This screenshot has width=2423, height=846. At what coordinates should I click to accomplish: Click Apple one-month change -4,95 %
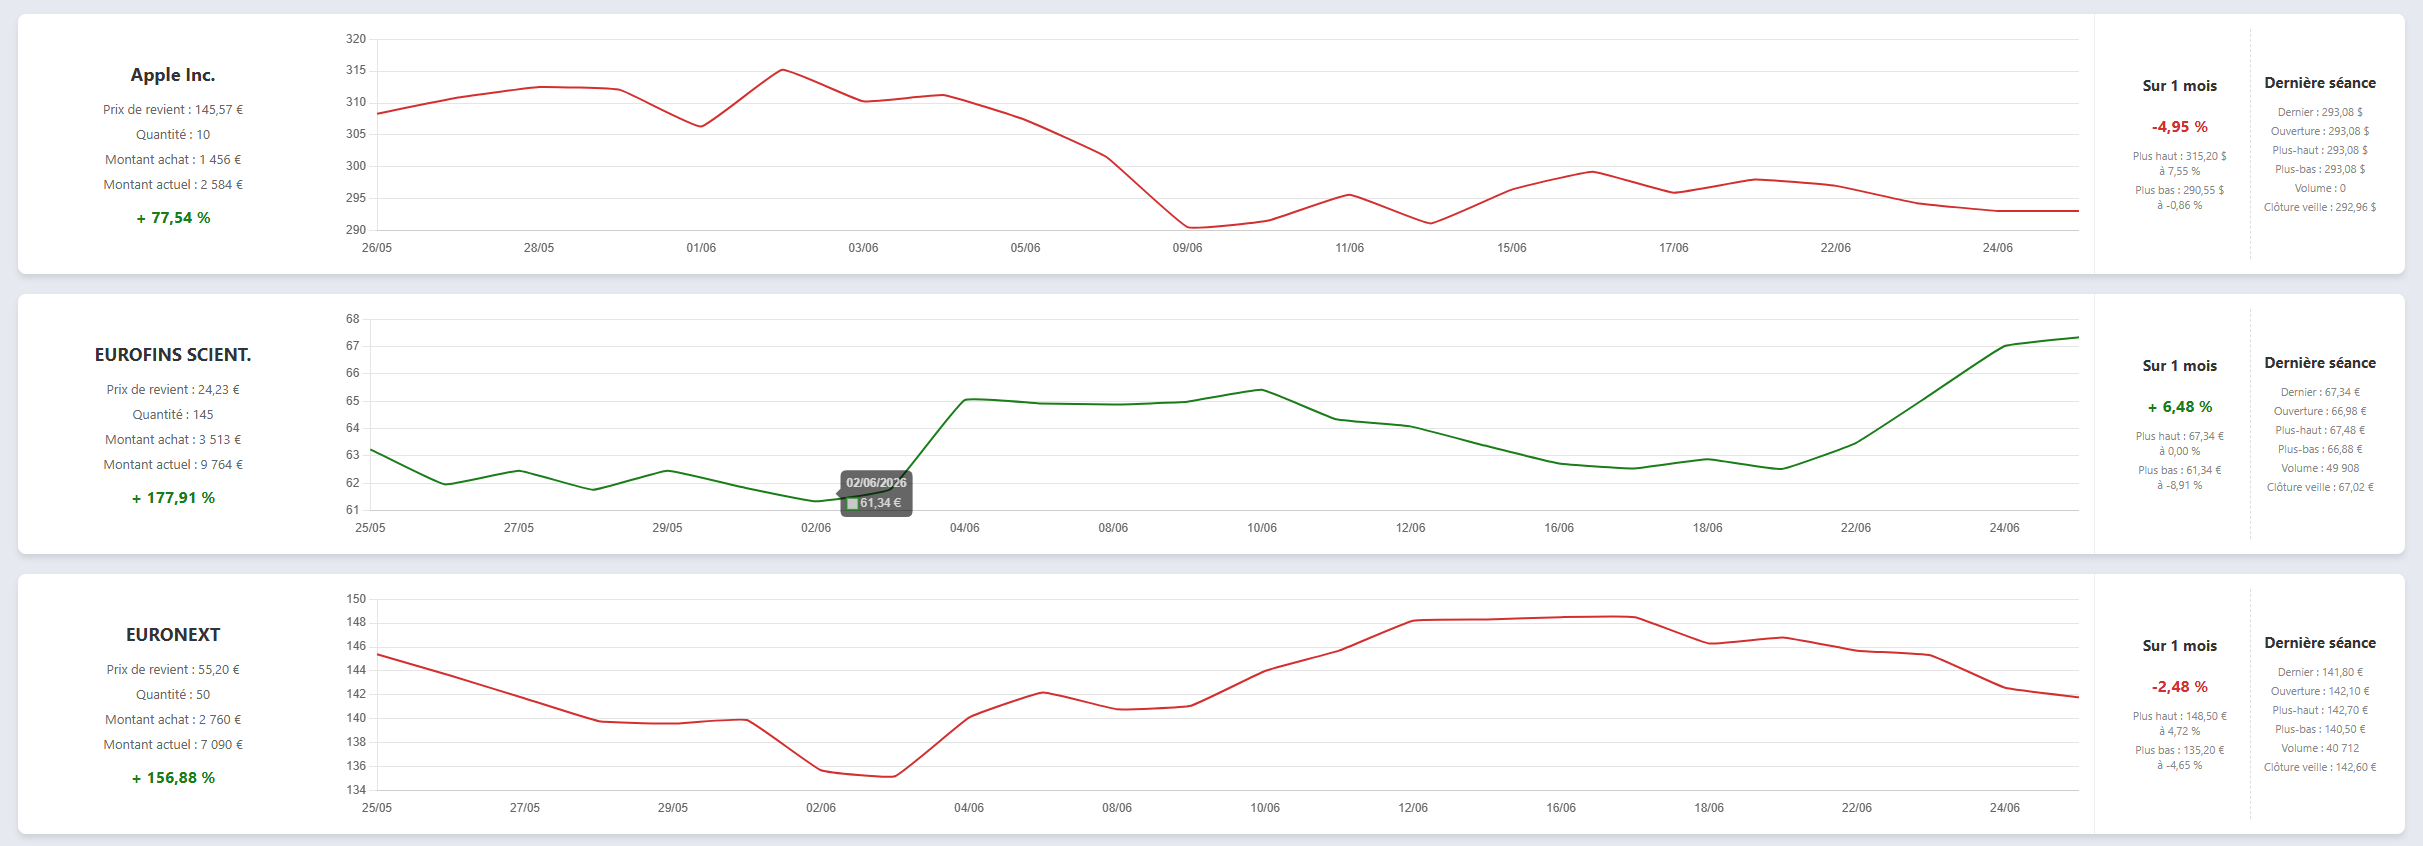(2180, 127)
